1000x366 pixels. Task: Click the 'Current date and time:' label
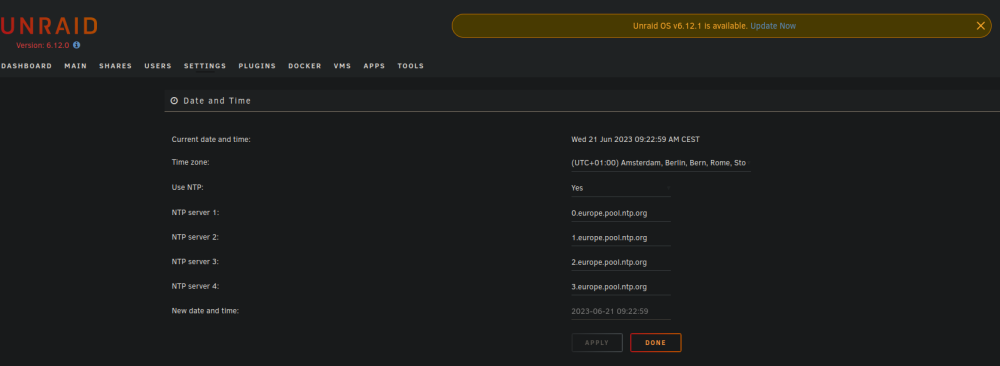211,139
